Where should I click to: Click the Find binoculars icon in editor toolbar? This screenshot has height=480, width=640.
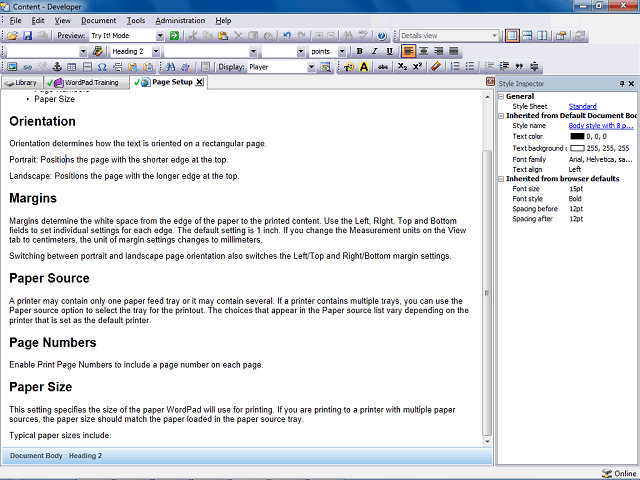point(171,67)
